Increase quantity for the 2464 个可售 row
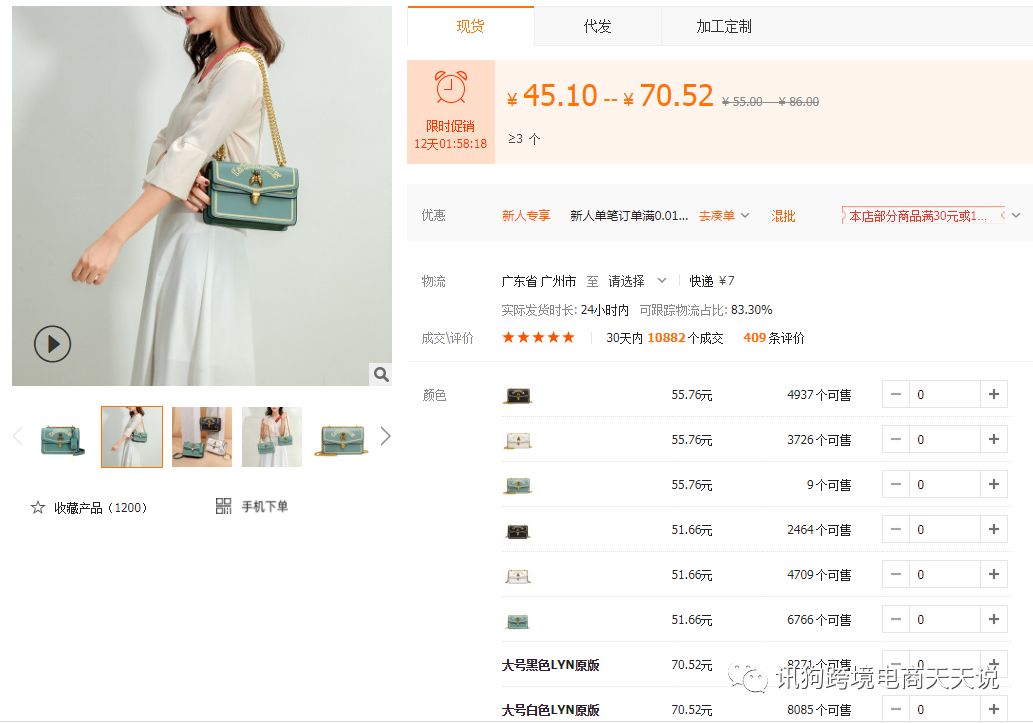 [993, 529]
